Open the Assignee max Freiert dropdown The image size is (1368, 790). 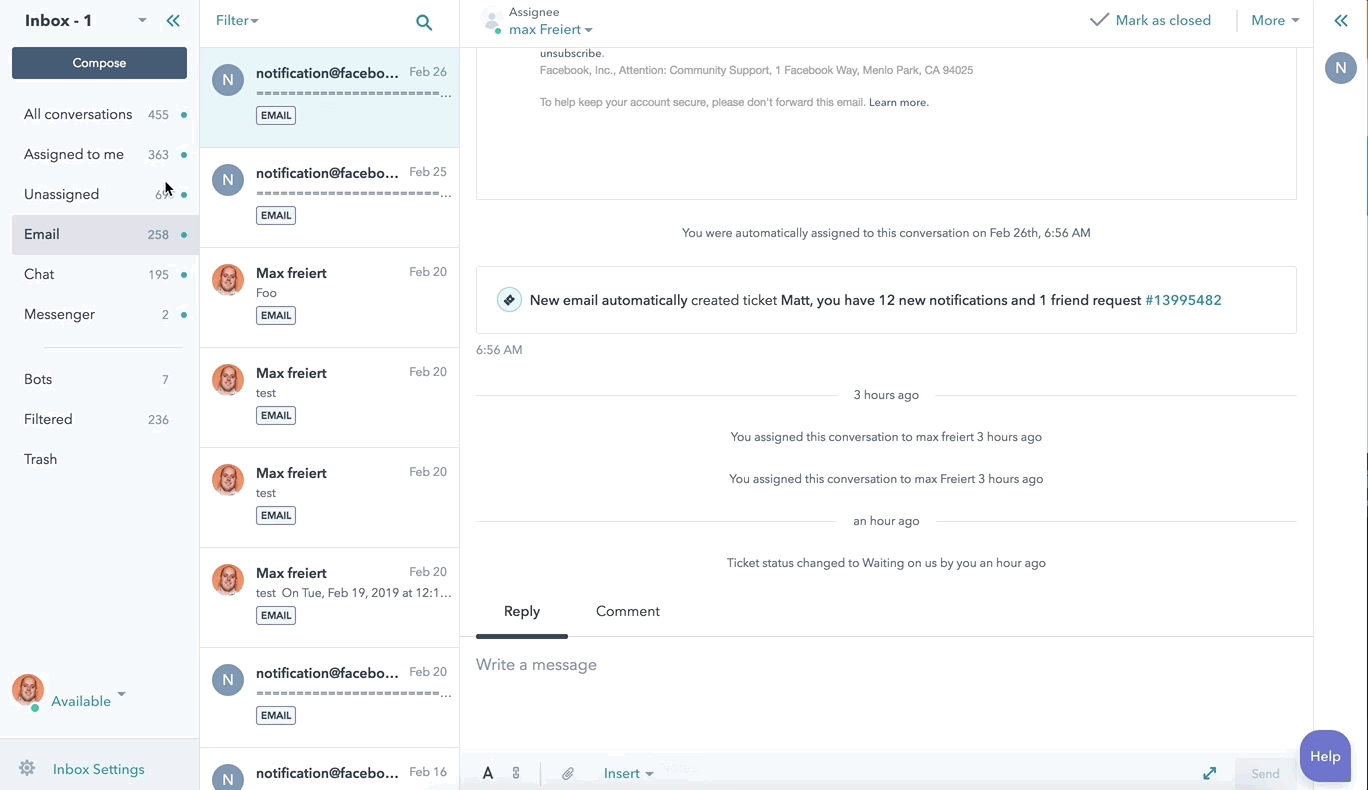[x=550, y=30]
